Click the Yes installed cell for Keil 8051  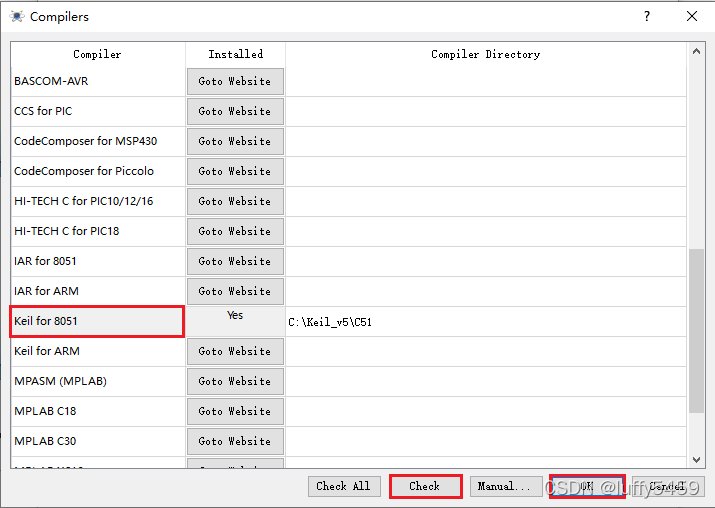235,321
